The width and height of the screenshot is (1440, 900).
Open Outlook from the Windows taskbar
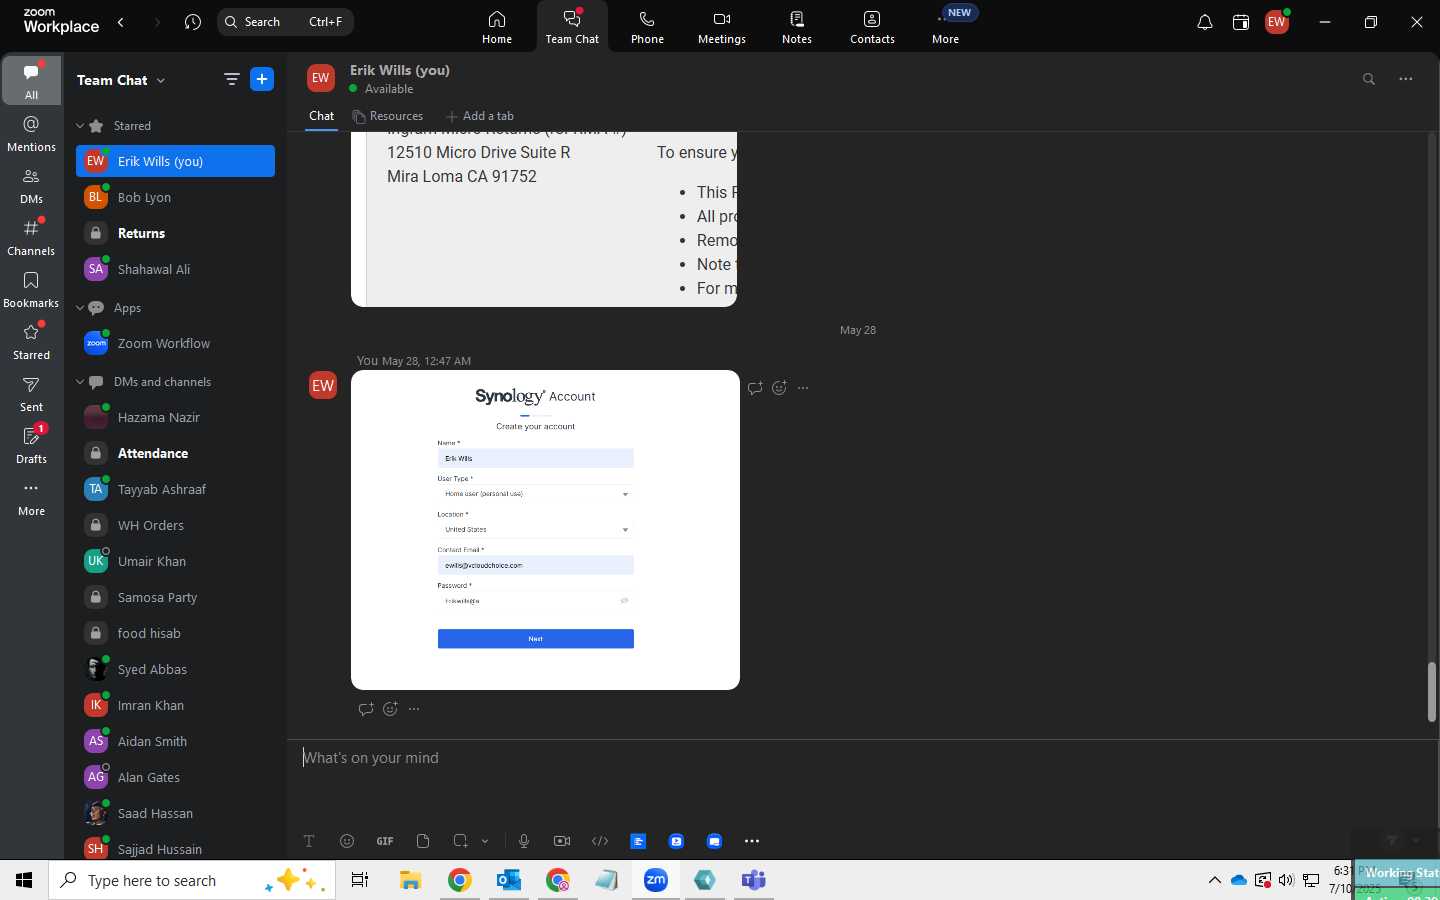tap(509, 880)
